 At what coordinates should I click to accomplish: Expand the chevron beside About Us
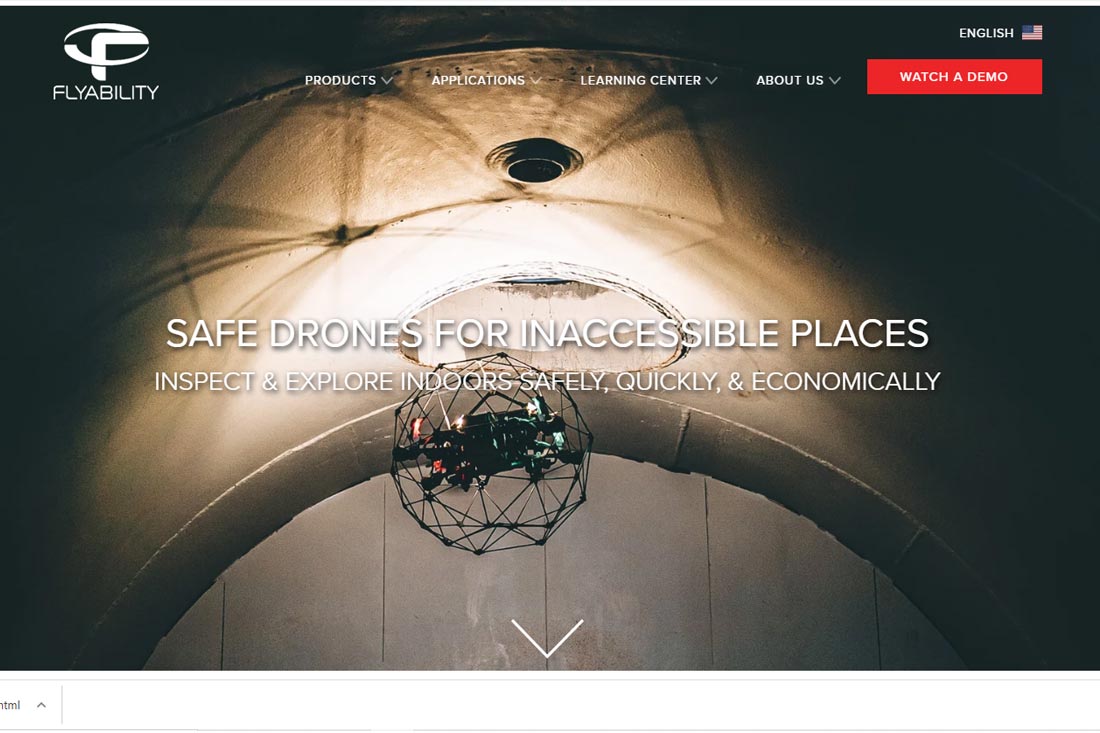[834, 81]
